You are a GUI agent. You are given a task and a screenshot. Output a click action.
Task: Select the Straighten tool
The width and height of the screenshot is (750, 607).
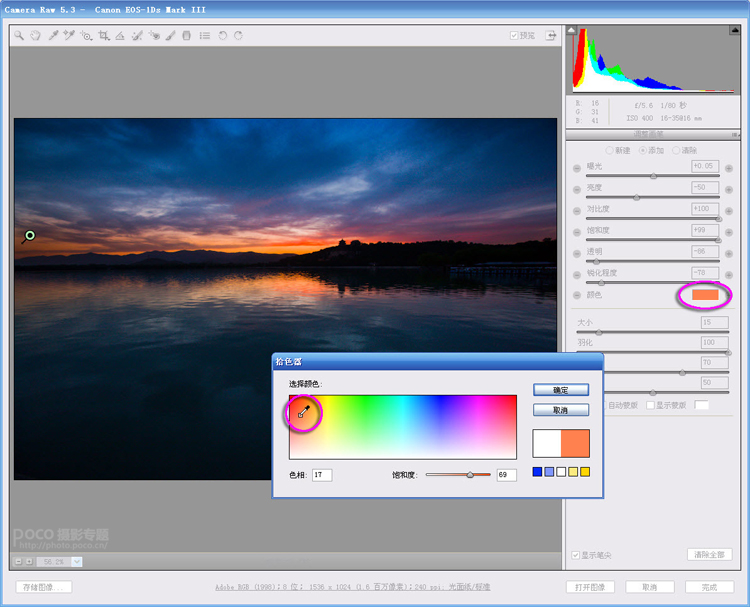pos(120,35)
